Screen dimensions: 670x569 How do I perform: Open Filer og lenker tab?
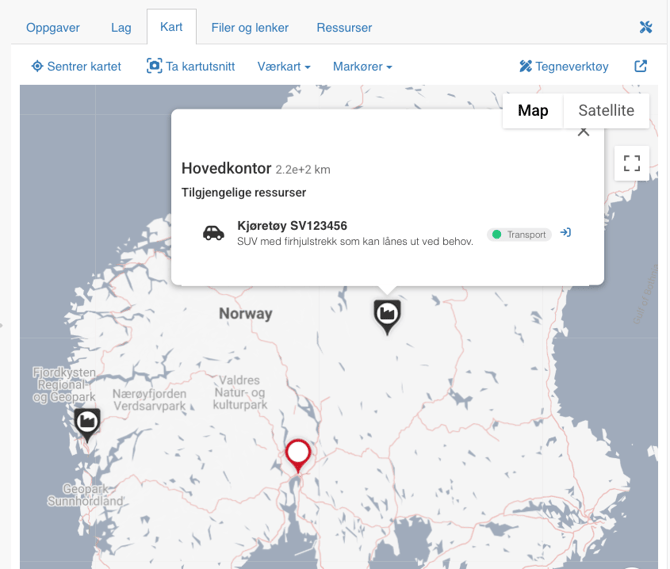click(250, 28)
